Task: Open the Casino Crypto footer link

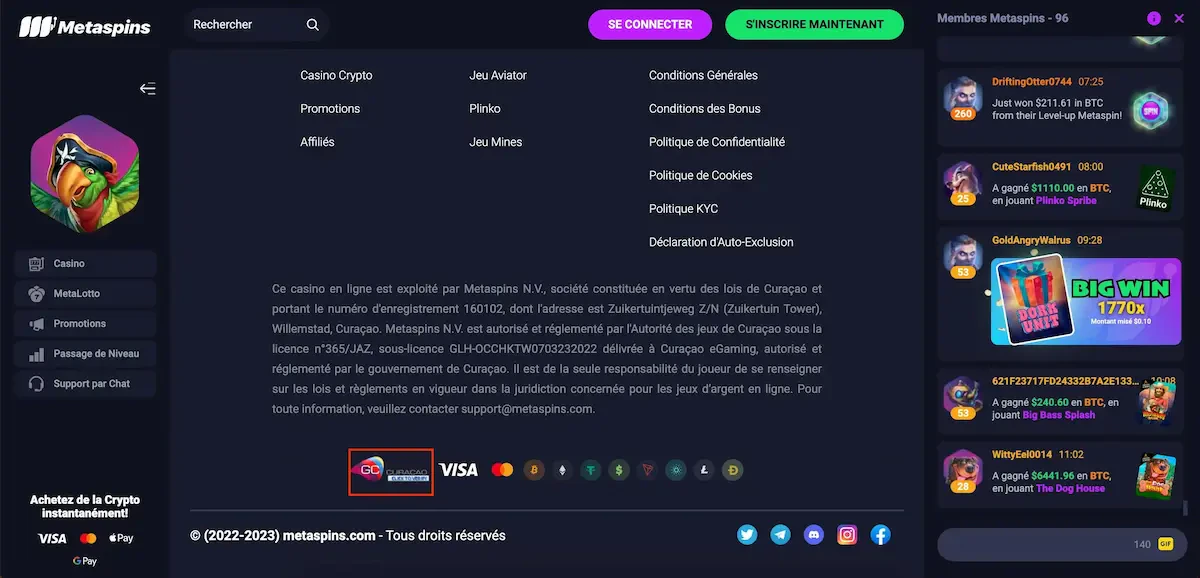Action: [336, 75]
